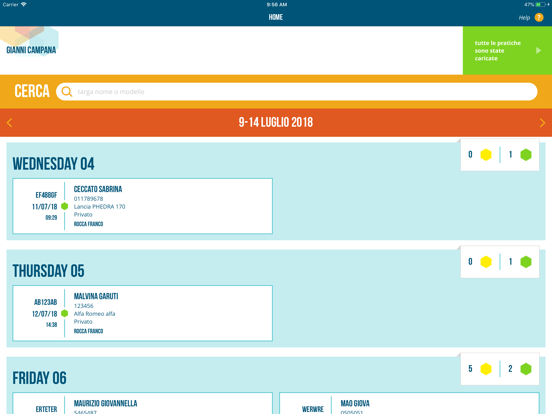Image resolution: width=552 pixels, height=414 pixels.
Task: Click ROCCA FRANCO on Ceccato Sabrina card
Action: coord(88,224)
